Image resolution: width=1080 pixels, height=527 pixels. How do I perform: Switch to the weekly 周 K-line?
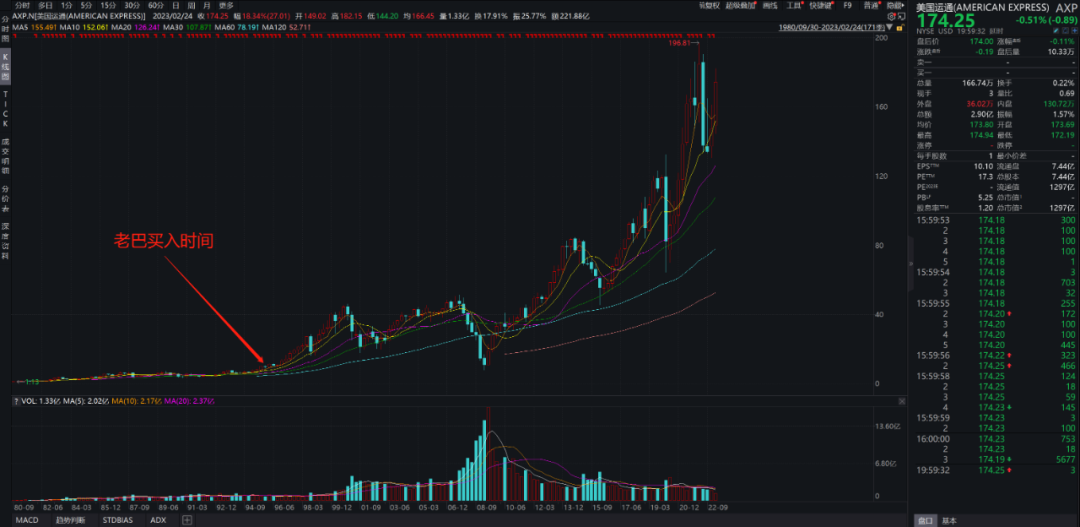[191, 6]
